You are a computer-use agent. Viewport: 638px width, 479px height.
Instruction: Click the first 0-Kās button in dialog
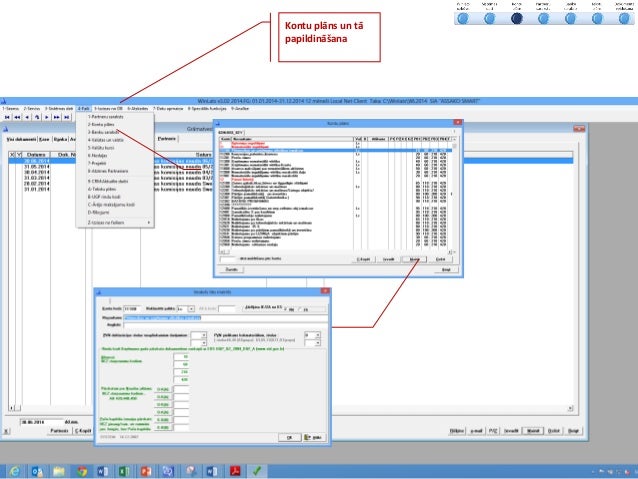[x=163, y=389]
